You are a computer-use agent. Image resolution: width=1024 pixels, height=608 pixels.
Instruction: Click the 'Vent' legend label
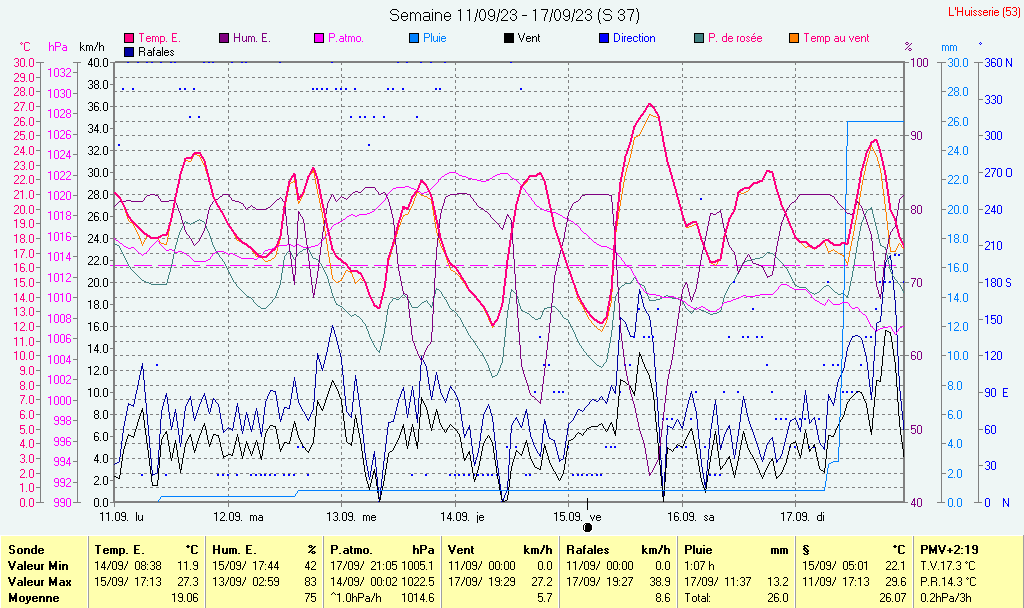(x=529, y=39)
